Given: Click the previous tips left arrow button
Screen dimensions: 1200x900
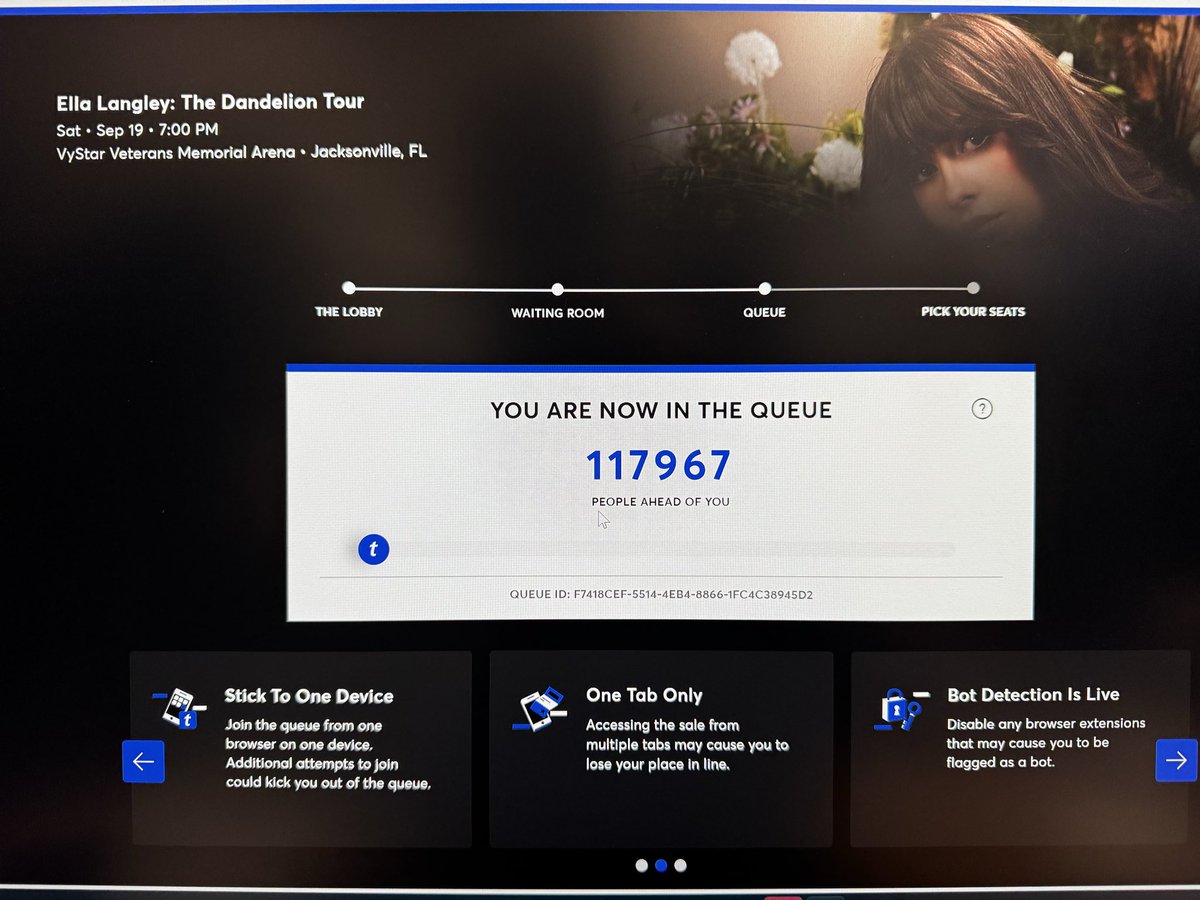Looking at the screenshot, I should (143, 761).
